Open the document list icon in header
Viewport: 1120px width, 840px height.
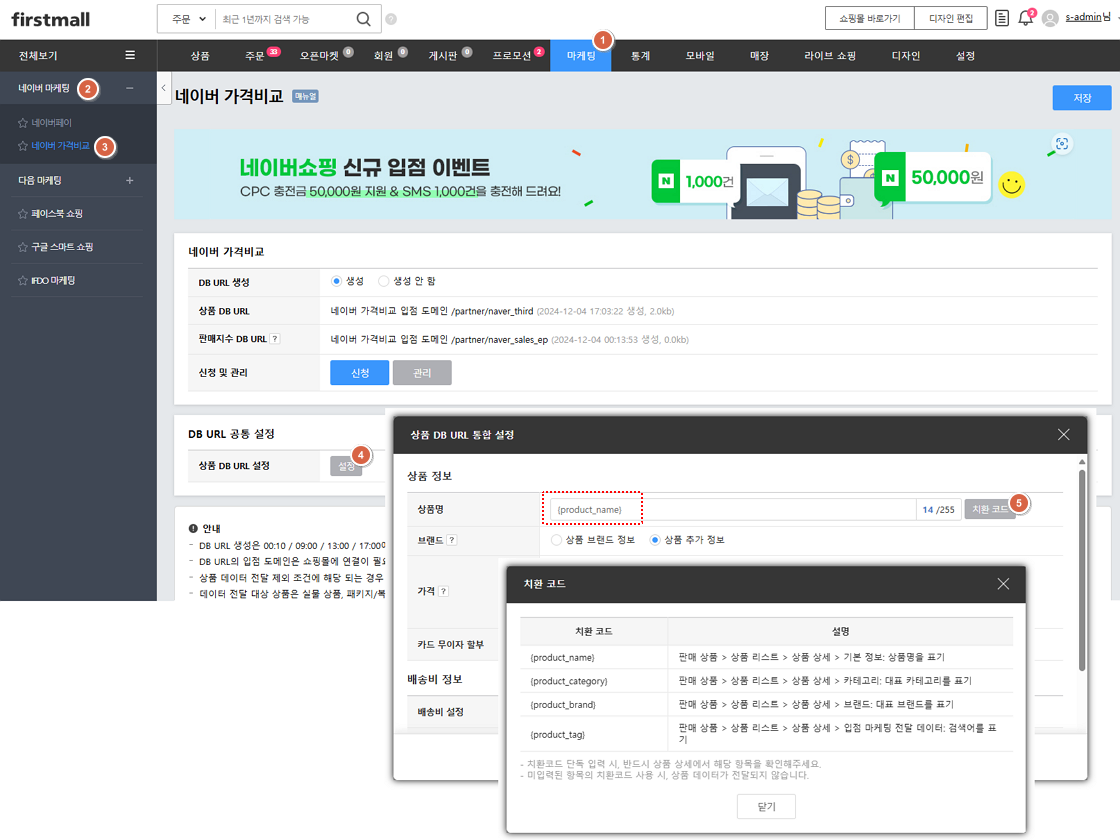tap(1002, 18)
